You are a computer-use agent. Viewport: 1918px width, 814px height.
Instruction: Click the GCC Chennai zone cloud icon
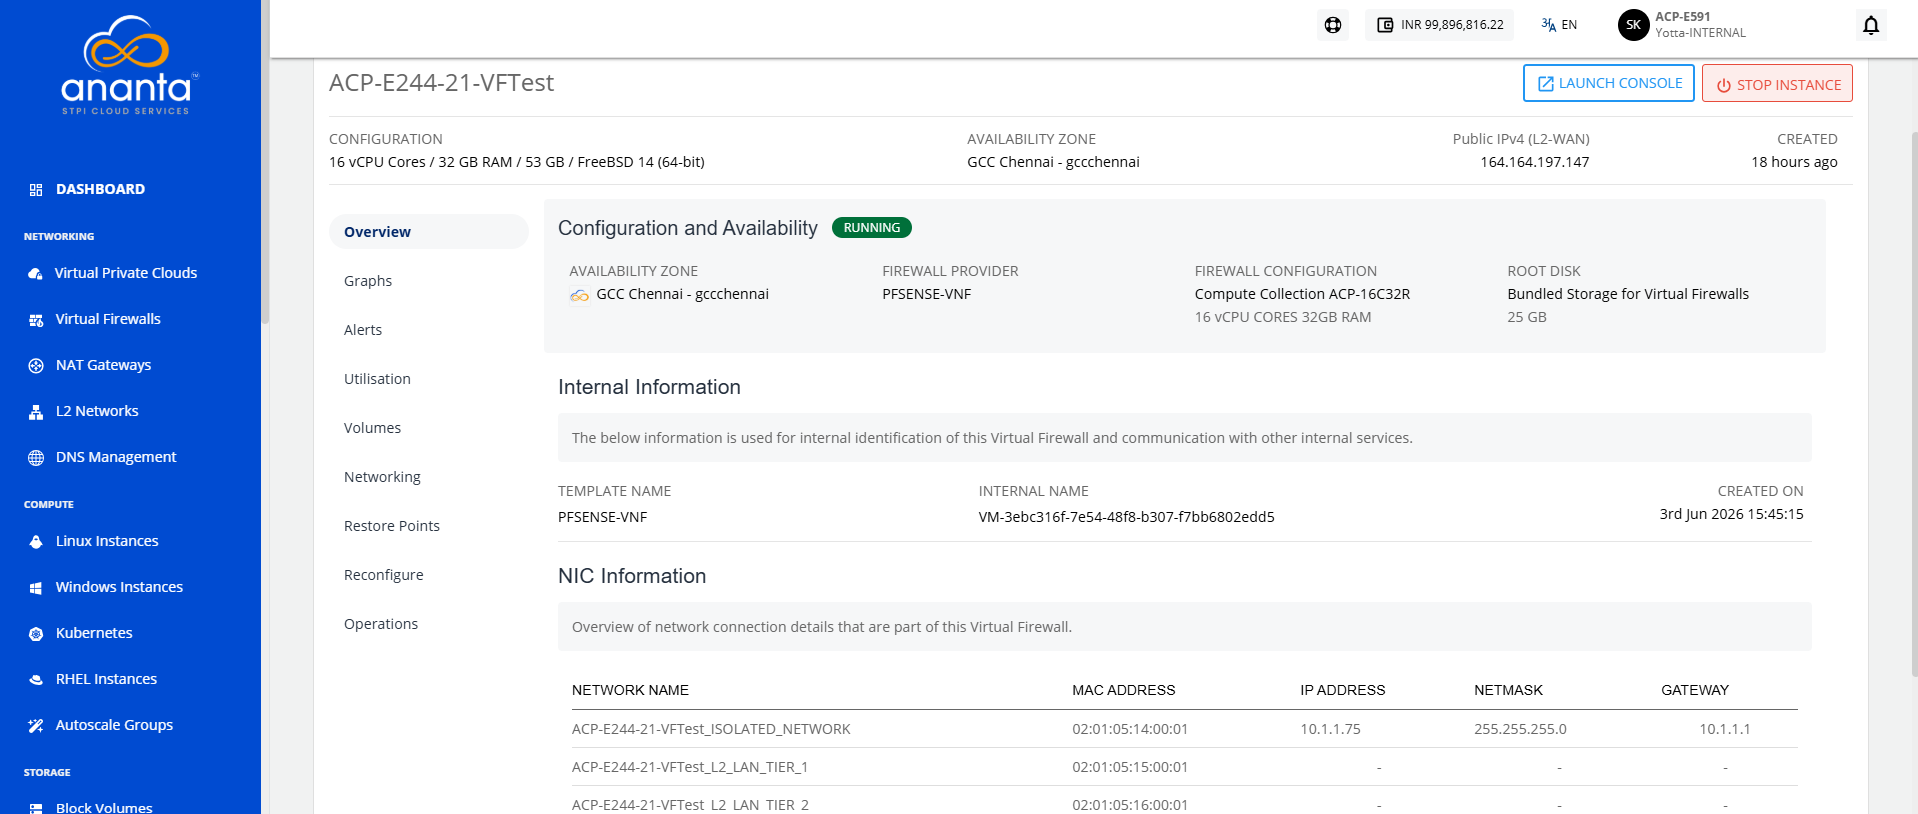[x=579, y=295]
